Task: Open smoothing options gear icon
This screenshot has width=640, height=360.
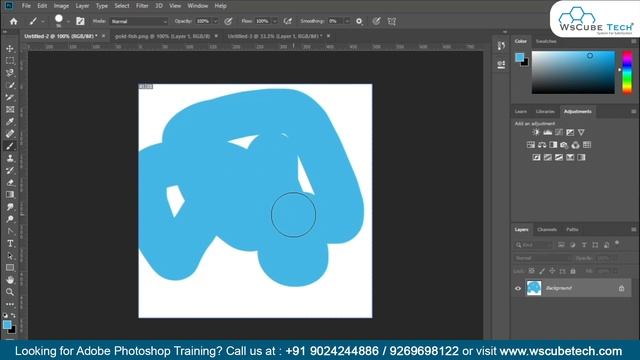Action: (359, 21)
